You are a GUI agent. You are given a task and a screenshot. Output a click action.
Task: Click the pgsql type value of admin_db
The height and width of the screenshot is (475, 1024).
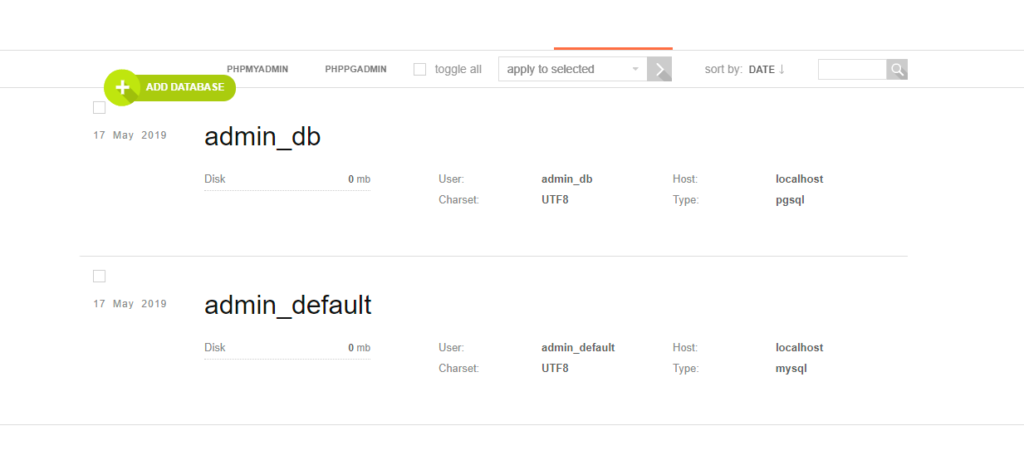(x=790, y=200)
